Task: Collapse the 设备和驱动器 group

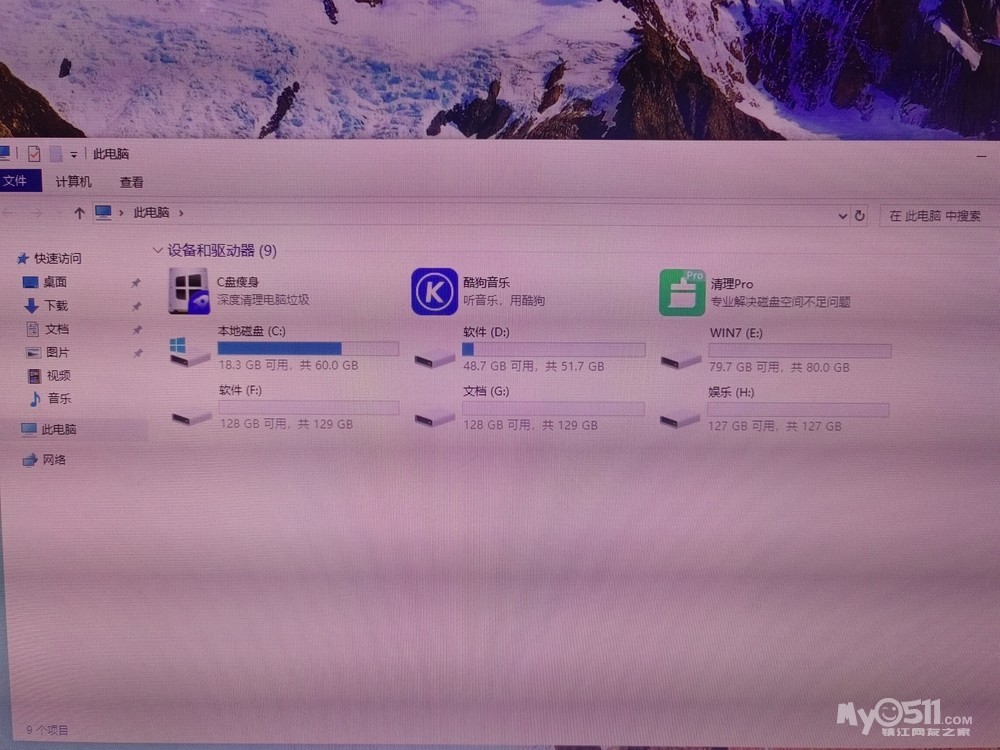Action: click(157, 250)
